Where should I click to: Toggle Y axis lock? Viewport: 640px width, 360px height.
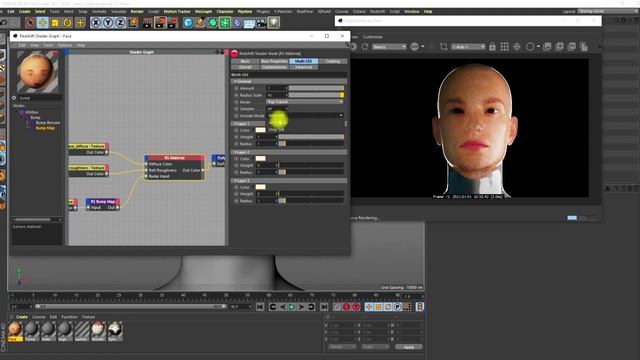tap(108, 23)
